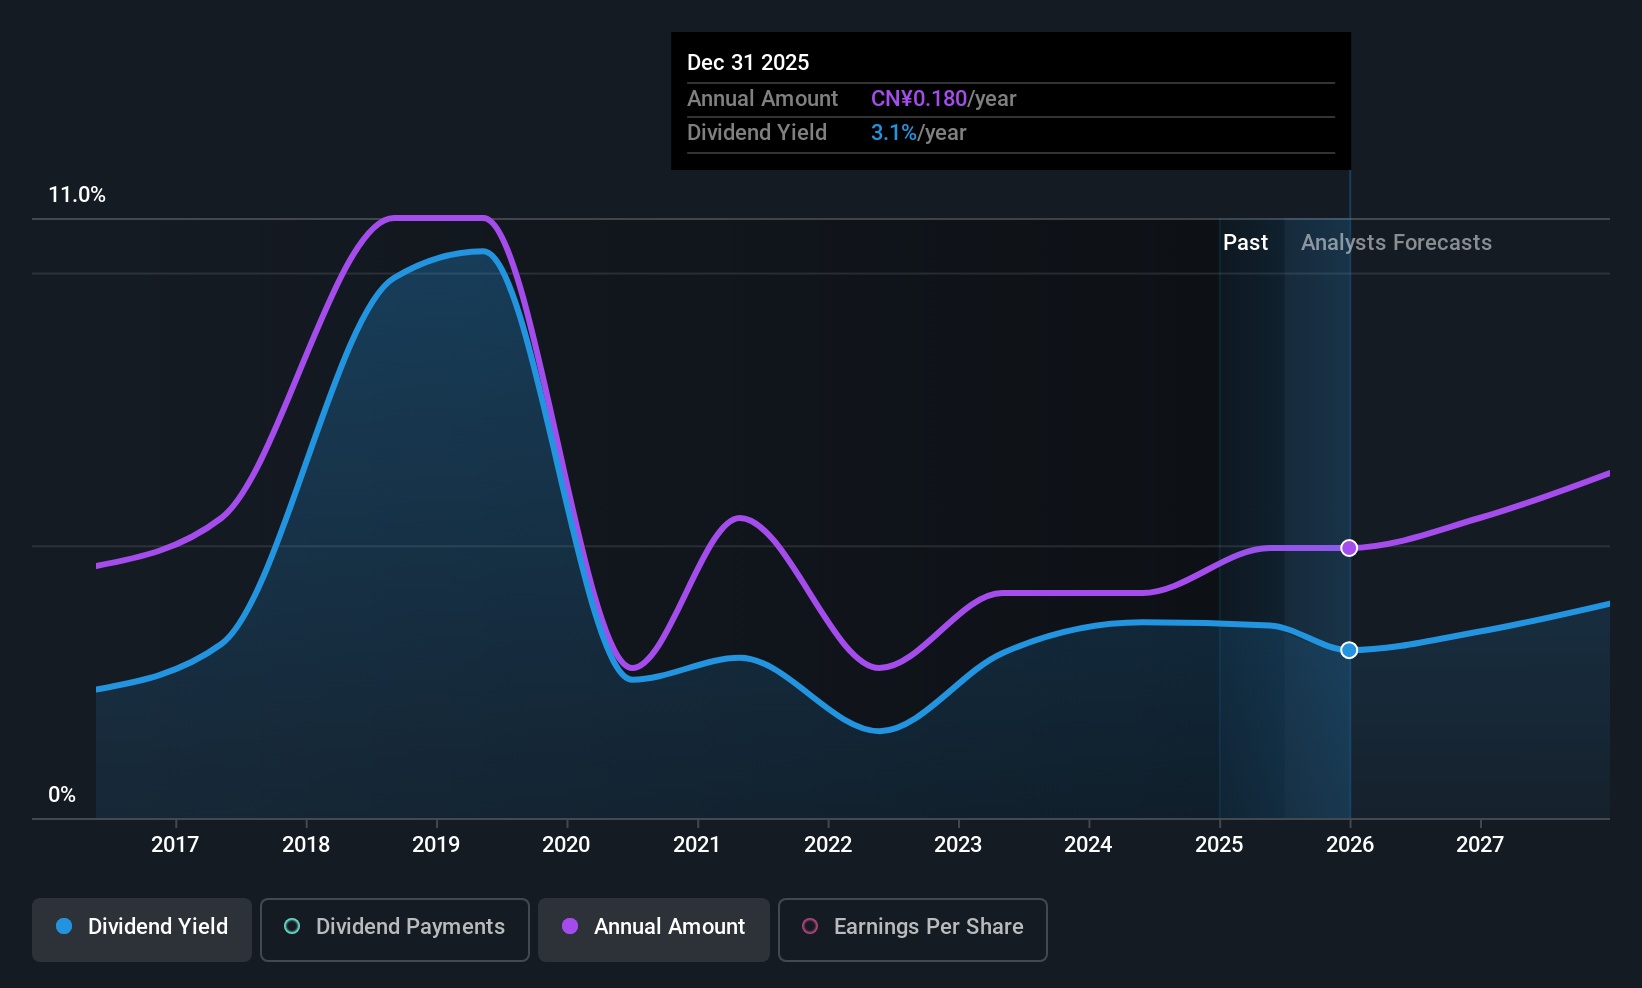Select the 2023 x-axis label
This screenshot has height=988, width=1642.
[x=958, y=845]
